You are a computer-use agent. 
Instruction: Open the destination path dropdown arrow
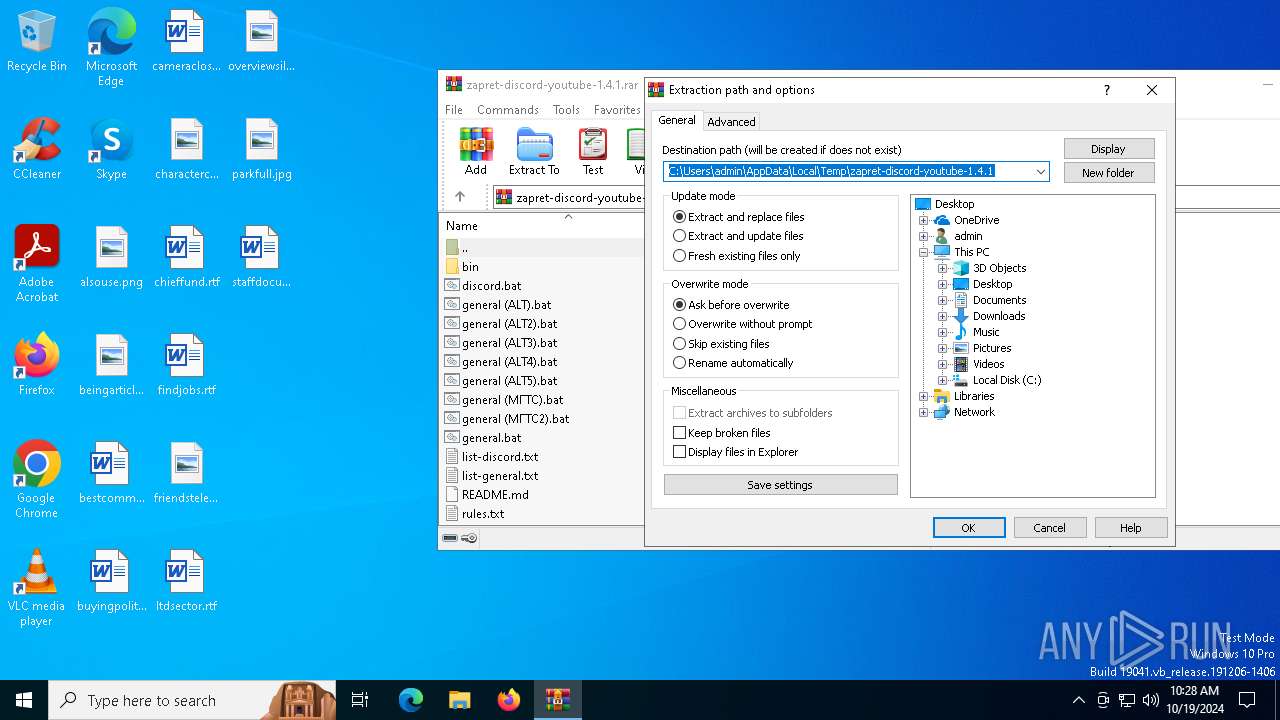[1040, 171]
